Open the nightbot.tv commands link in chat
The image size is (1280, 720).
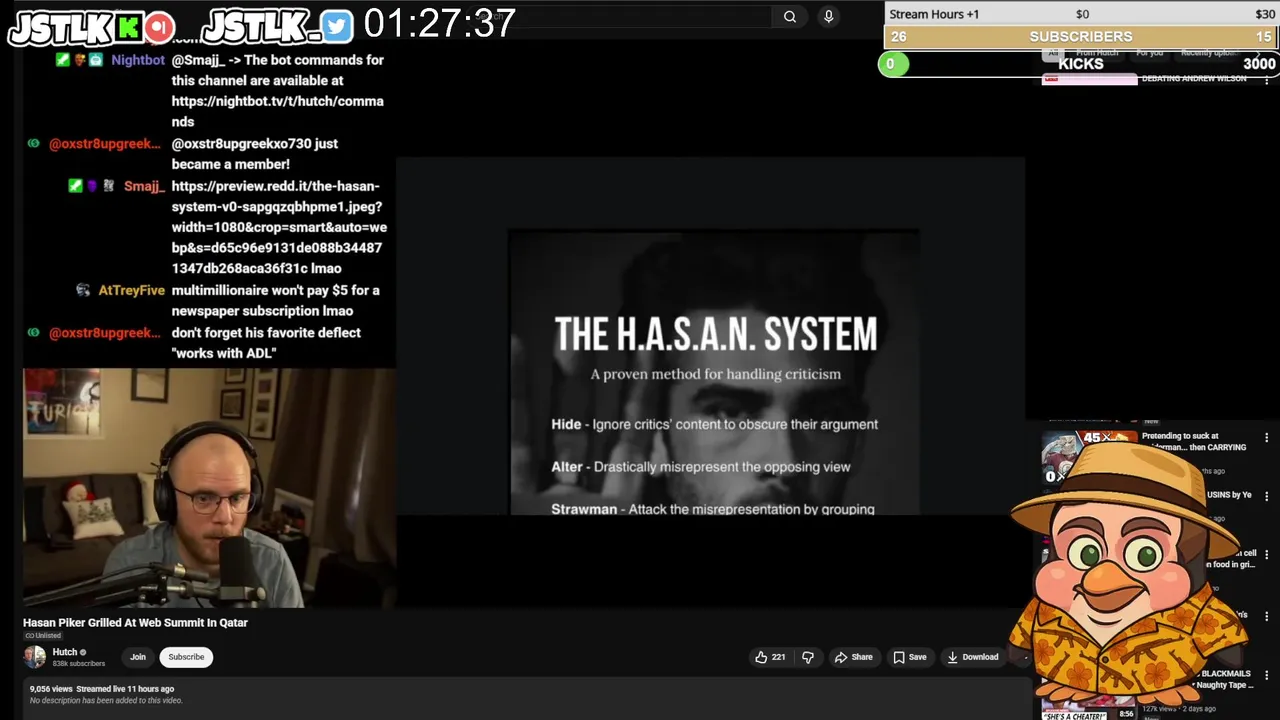[x=277, y=111]
